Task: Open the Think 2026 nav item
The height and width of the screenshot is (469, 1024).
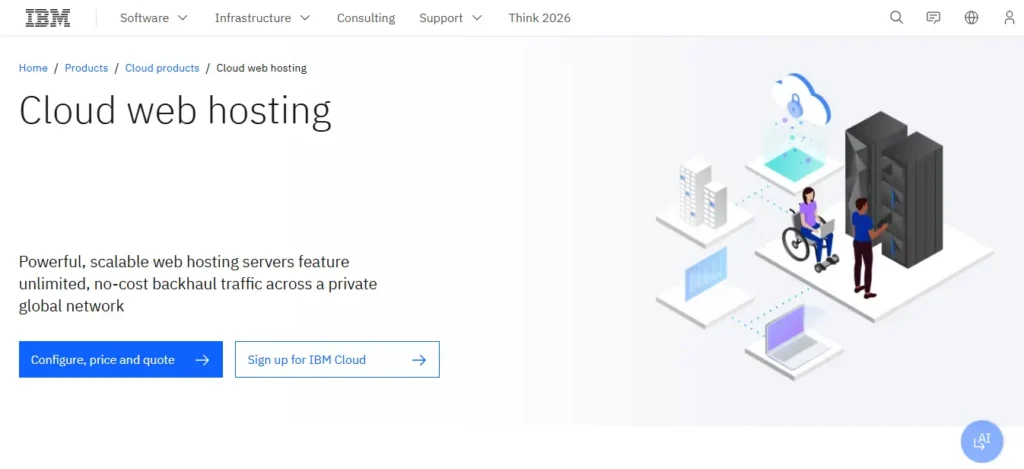Action: click(x=539, y=18)
